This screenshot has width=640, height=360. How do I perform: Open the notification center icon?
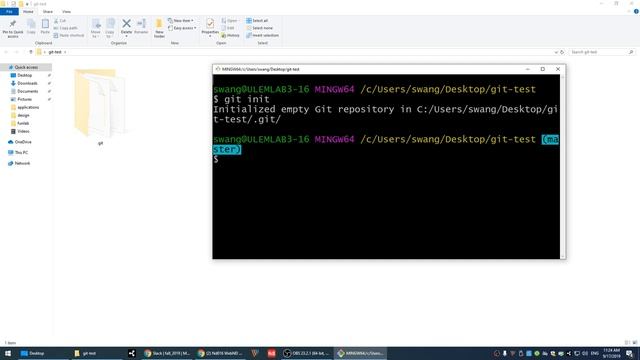point(630,353)
